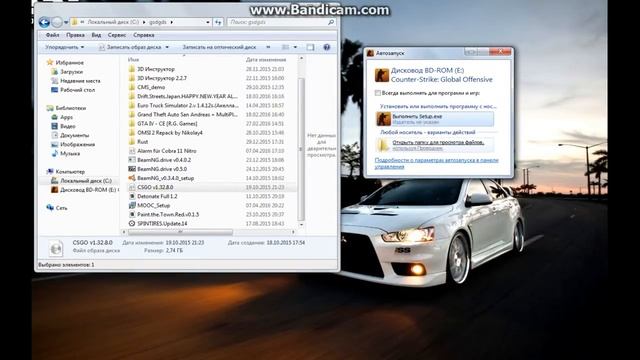The width and height of the screenshot is (640, 360).
Task: Toggle the preview pane icon
Action: (310, 47)
